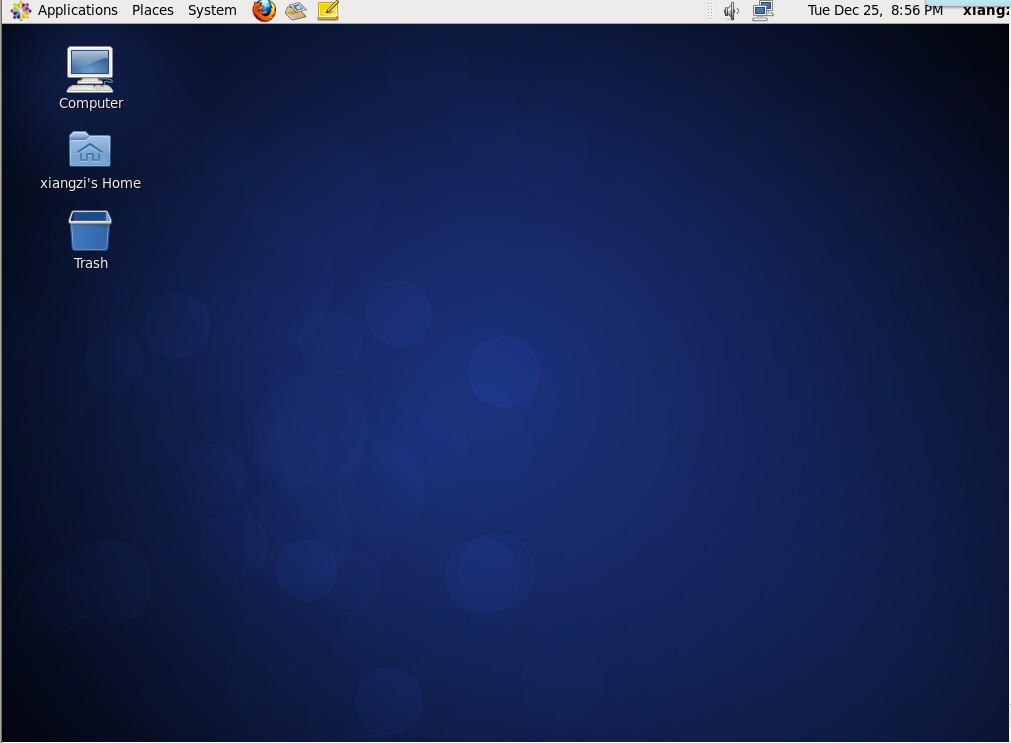Image resolution: width=1011 pixels, height=743 pixels.
Task: Open the mail client launcher icon
Action: tap(295, 11)
